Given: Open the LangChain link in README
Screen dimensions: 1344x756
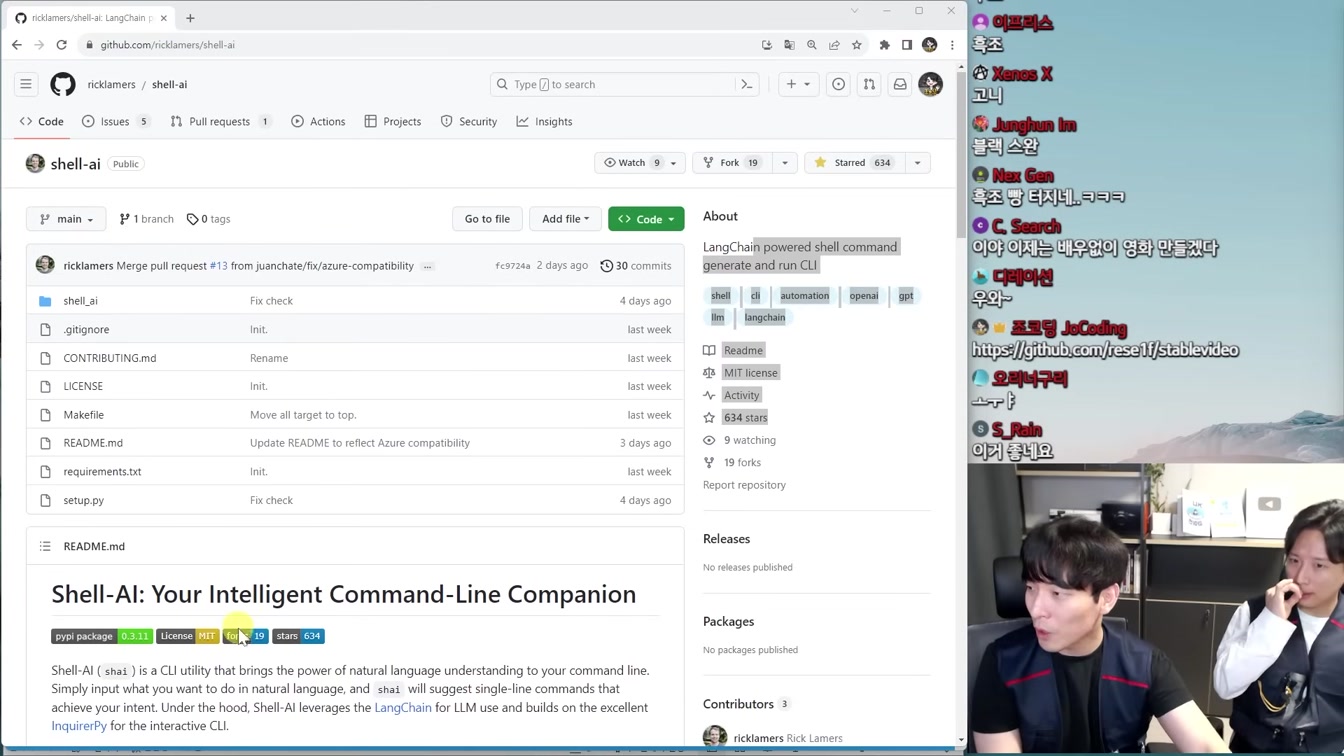Looking at the screenshot, I should click(x=403, y=707).
